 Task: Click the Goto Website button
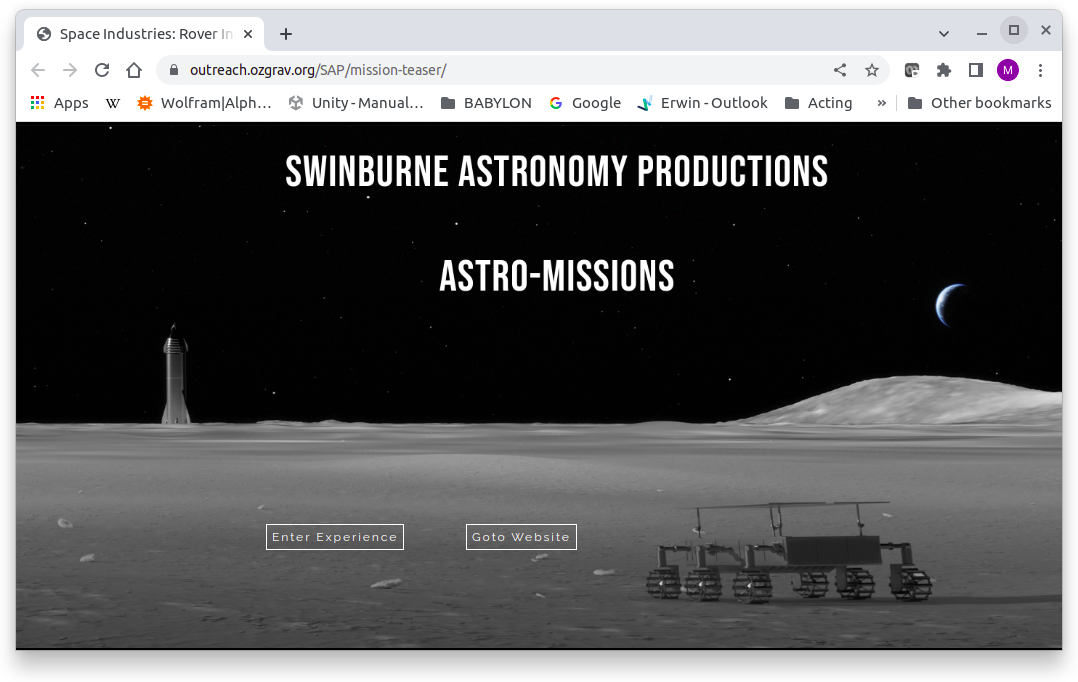(521, 537)
